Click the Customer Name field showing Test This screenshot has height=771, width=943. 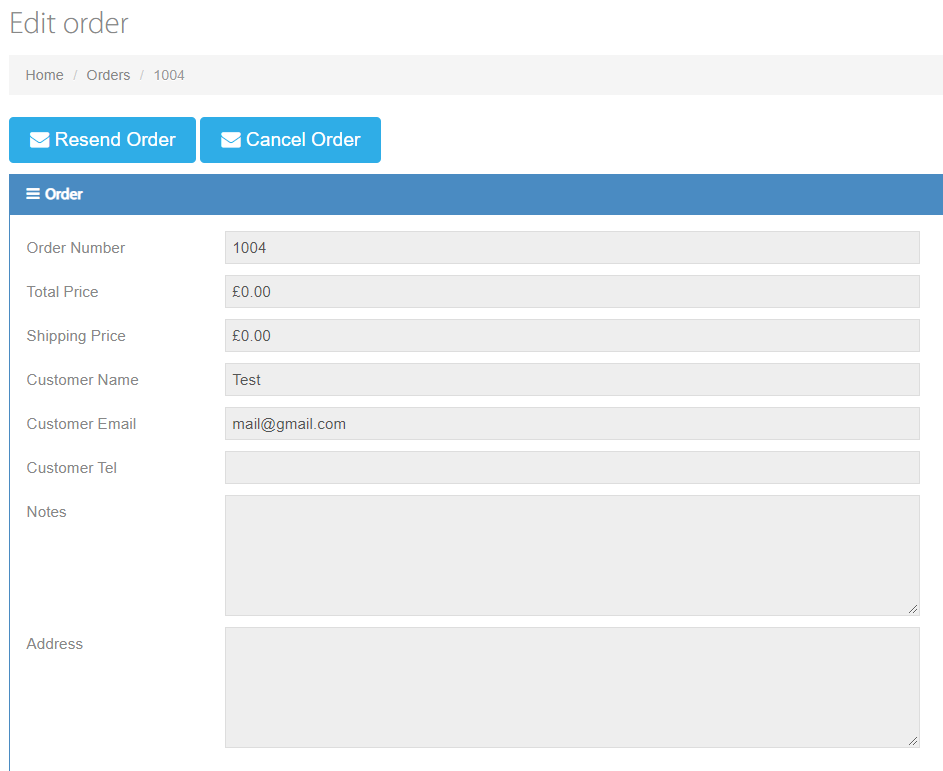tap(572, 379)
